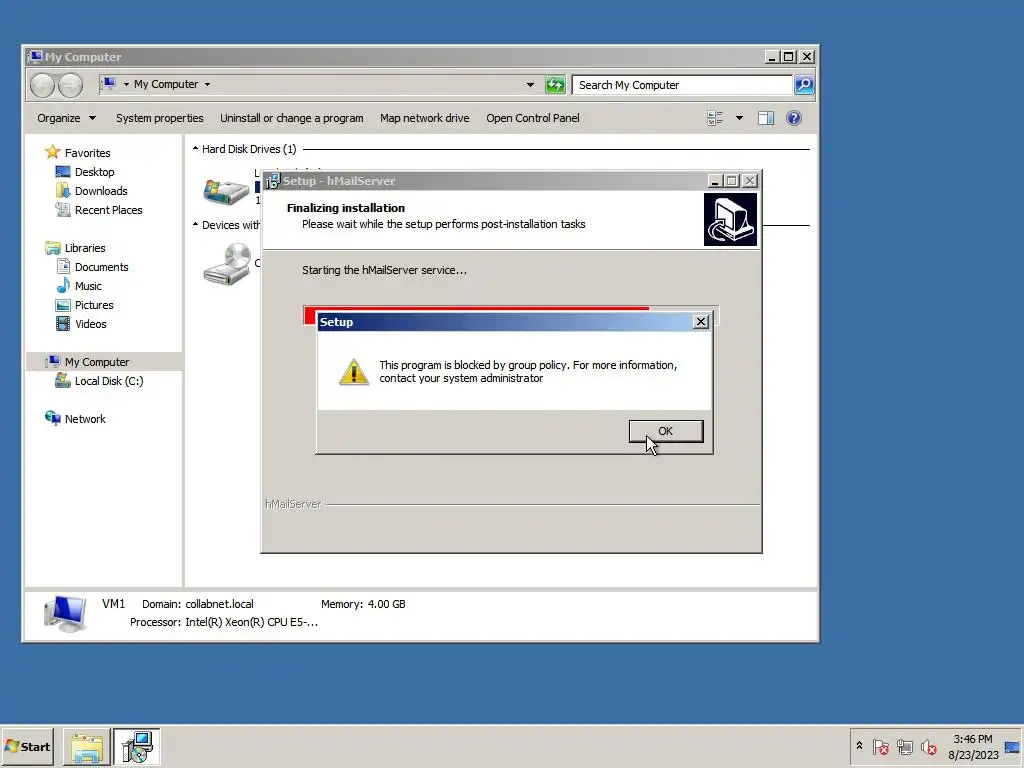Image resolution: width=1024 pixels, height=768 pixels.
Task: Click the hMailServer installer logo image
Action: pos(730,219)
